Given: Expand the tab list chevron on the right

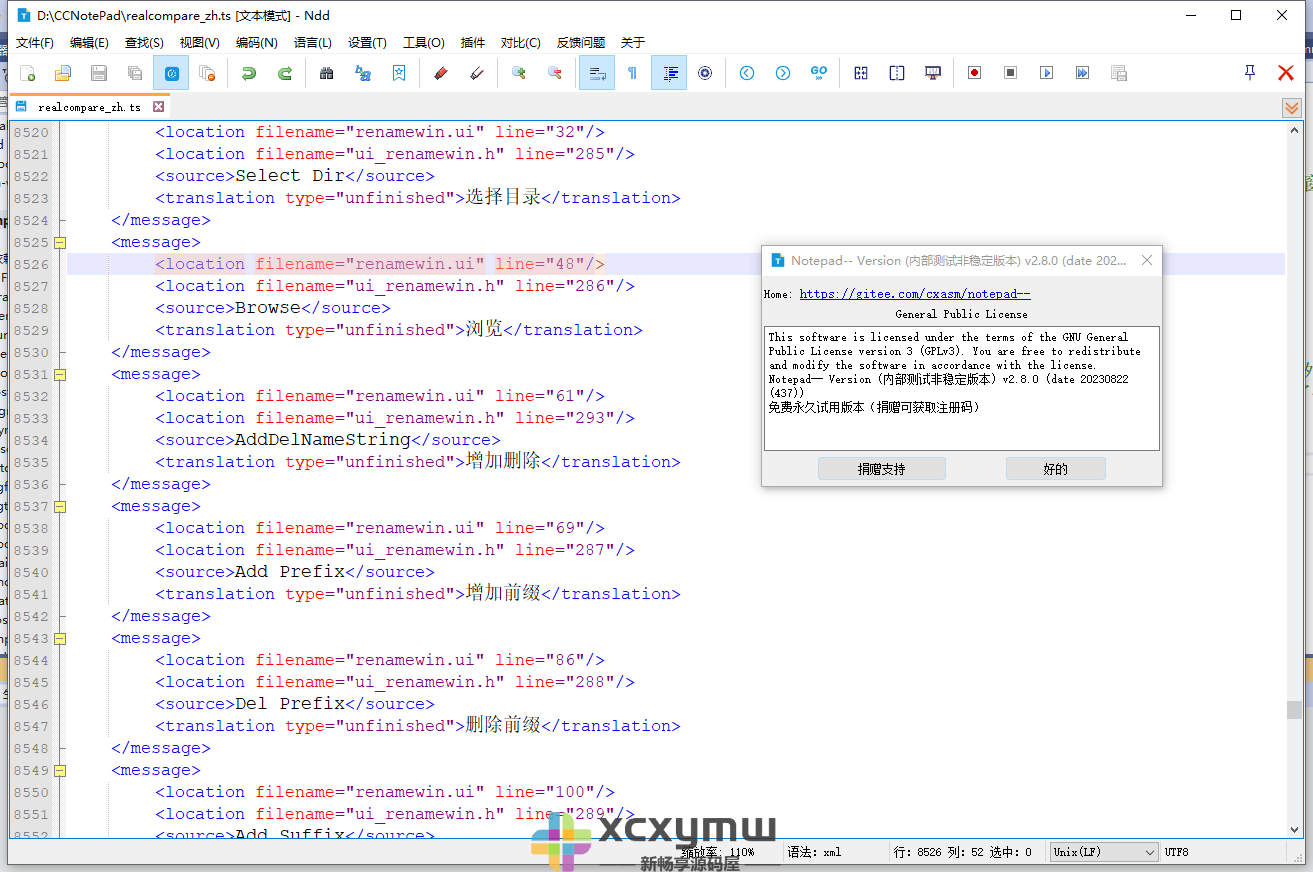Looking at the screenshot, I should pyautogui.click(x=1292, y=106).
